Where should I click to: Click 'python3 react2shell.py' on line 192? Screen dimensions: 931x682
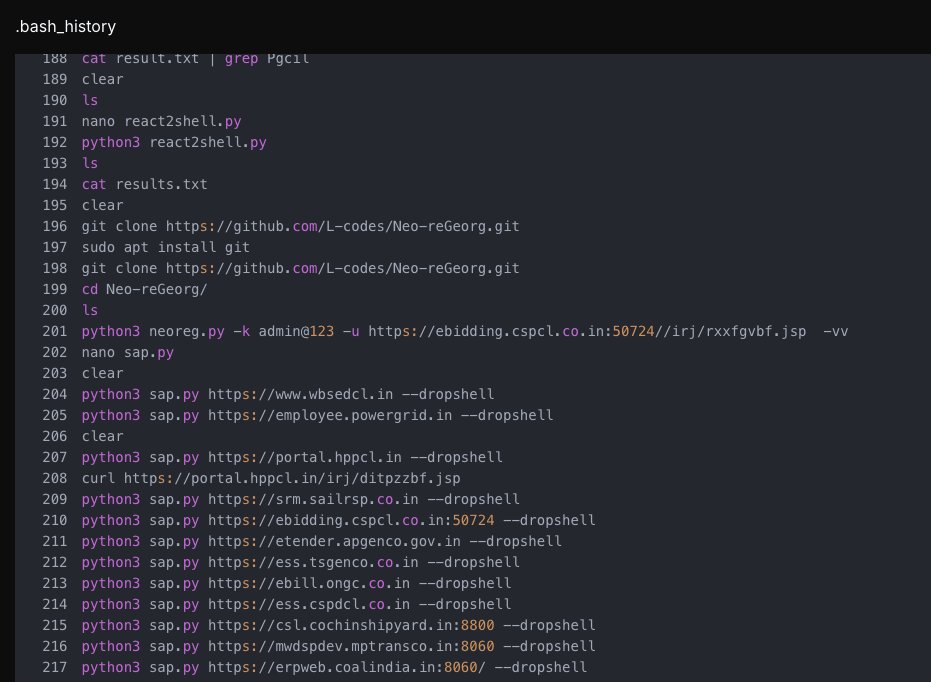click(x=174, y=142)
